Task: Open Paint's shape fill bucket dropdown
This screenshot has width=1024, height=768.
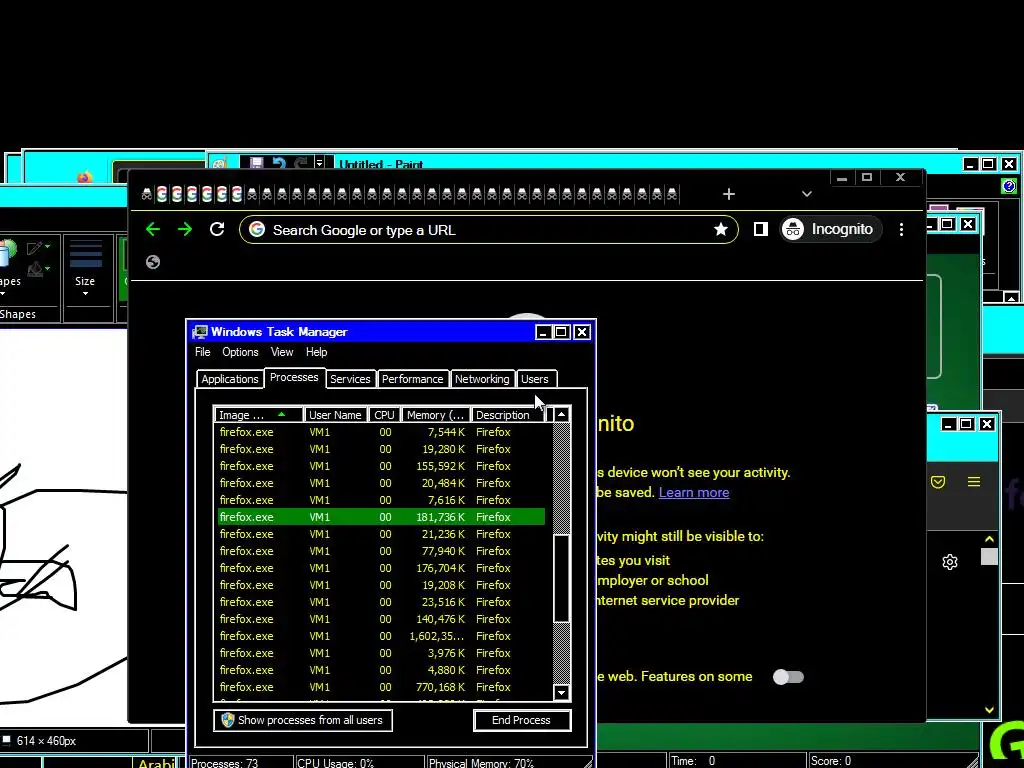Action: (38, 268)
